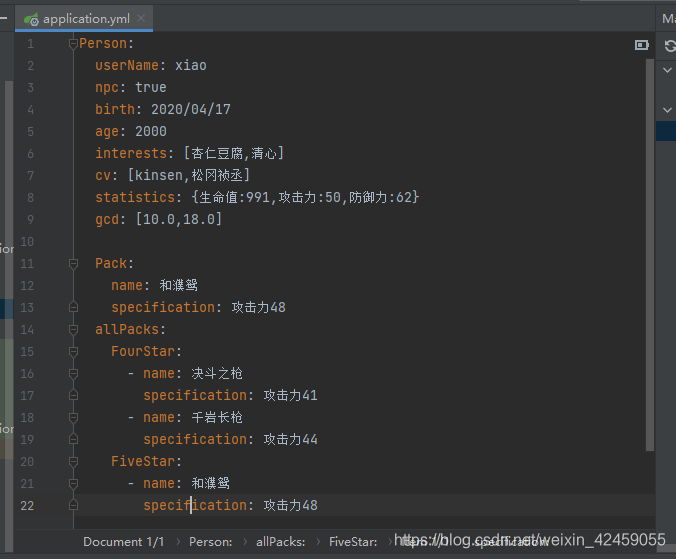Screen dimensions: 676x559
Task: Click the refresh icon in right panel
Action: (x=670, y=46)
